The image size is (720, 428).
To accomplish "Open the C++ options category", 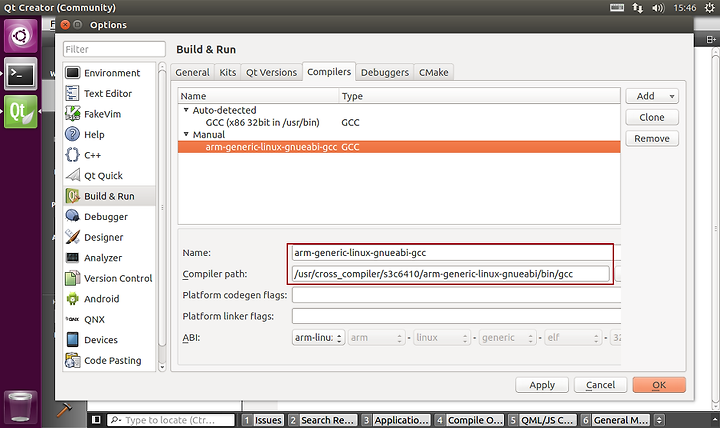I will coord(109,155).
